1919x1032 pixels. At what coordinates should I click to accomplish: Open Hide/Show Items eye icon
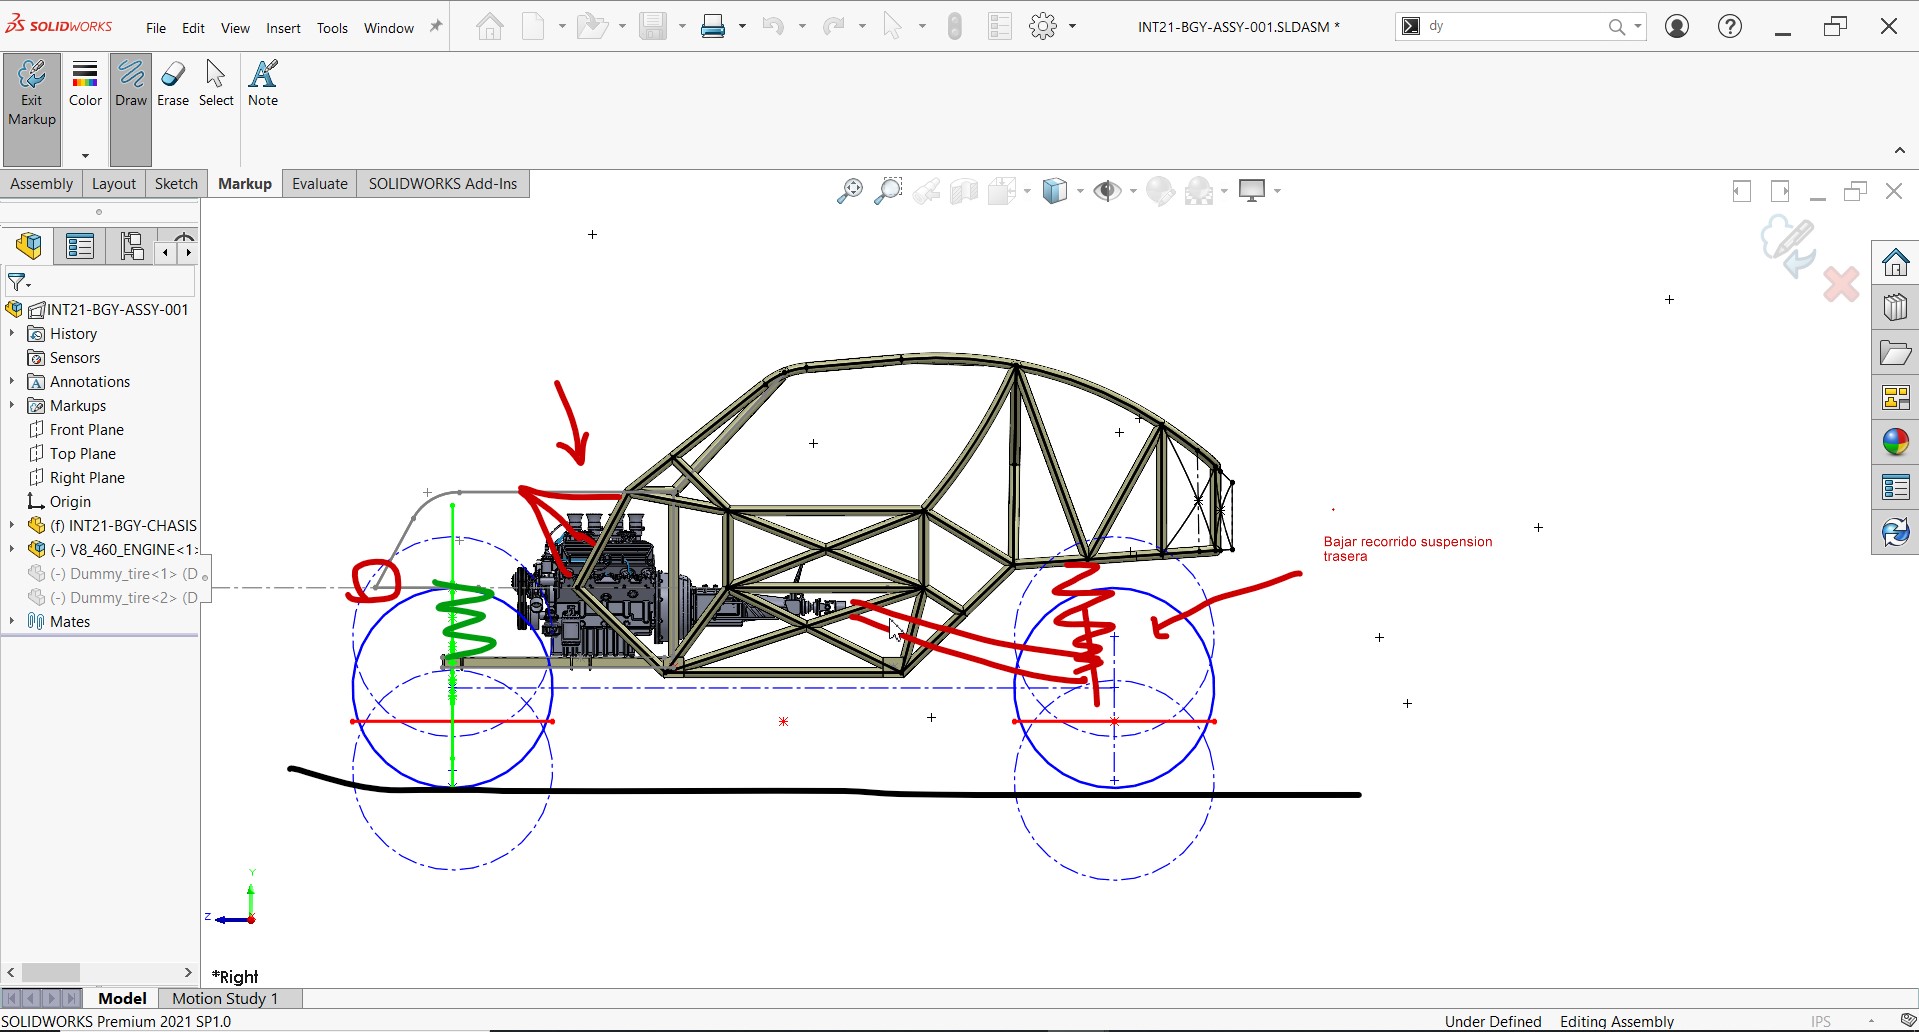coord(1107,191)
